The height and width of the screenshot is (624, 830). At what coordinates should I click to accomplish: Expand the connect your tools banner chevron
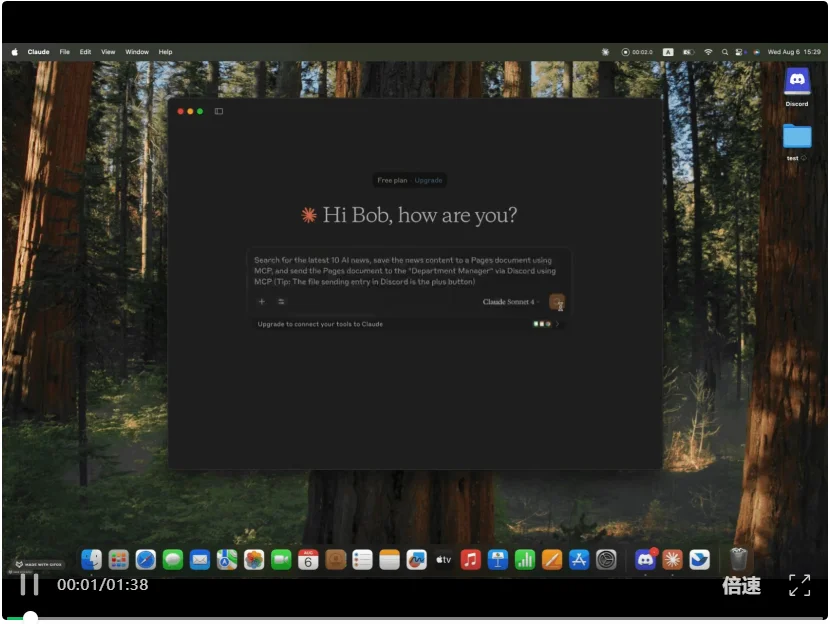click(x=557, y=324)
